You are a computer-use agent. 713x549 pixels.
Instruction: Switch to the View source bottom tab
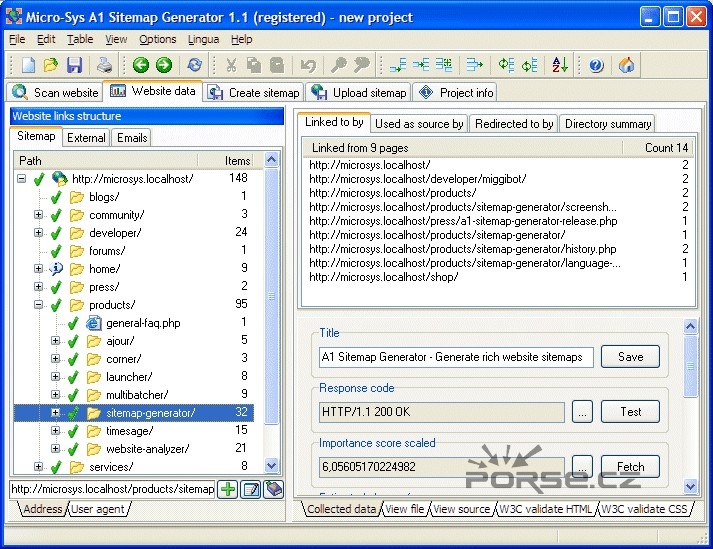(462, 509)
